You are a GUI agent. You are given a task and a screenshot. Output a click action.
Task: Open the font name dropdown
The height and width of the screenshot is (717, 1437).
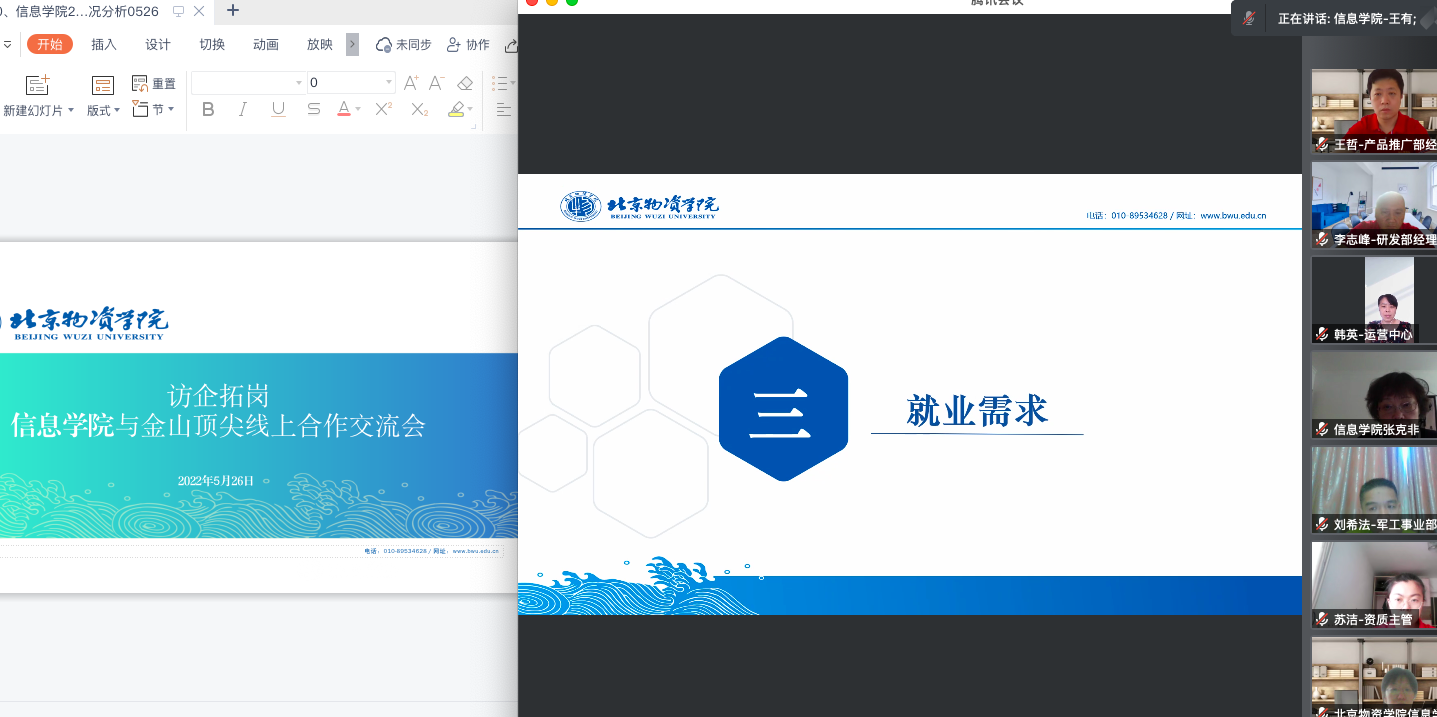click(x=298, y=83)
